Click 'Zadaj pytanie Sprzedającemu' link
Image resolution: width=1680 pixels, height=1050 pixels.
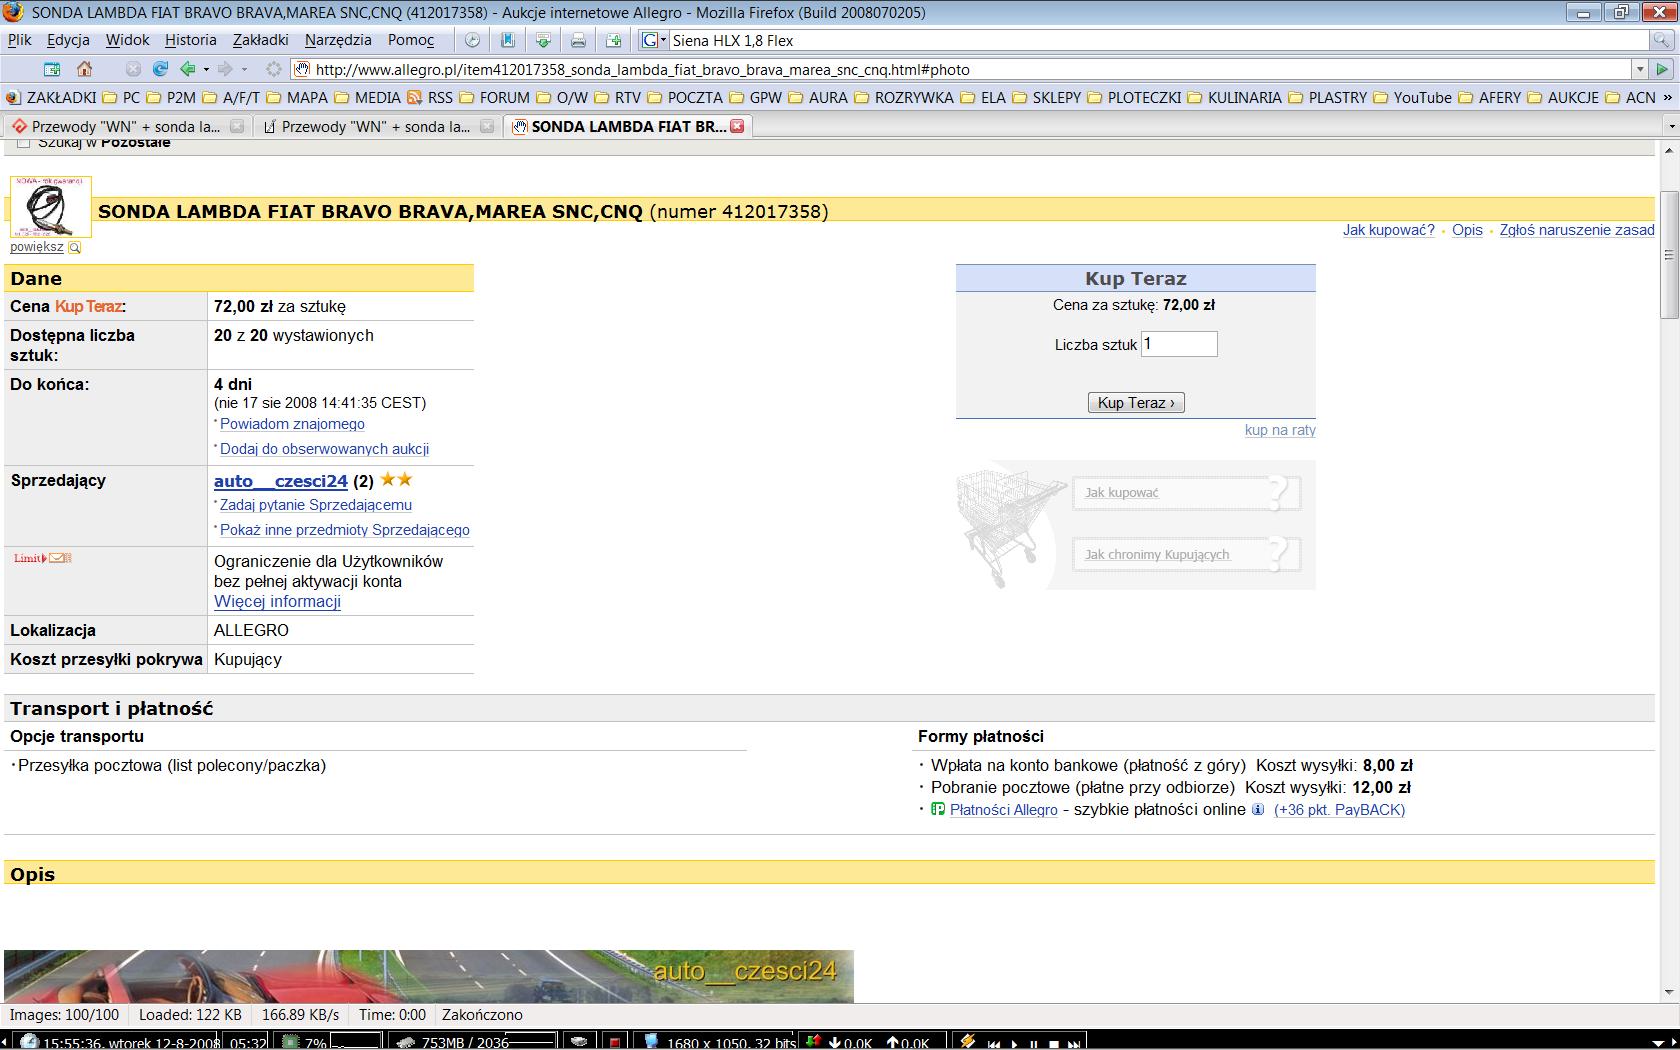pos(316,505)
